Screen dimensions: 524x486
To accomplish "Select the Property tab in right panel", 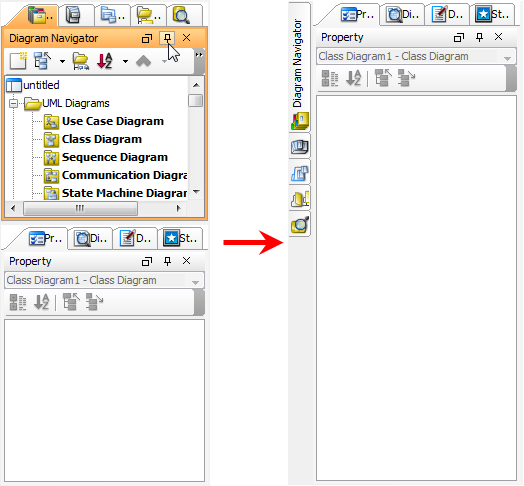I will click(358, 15).
